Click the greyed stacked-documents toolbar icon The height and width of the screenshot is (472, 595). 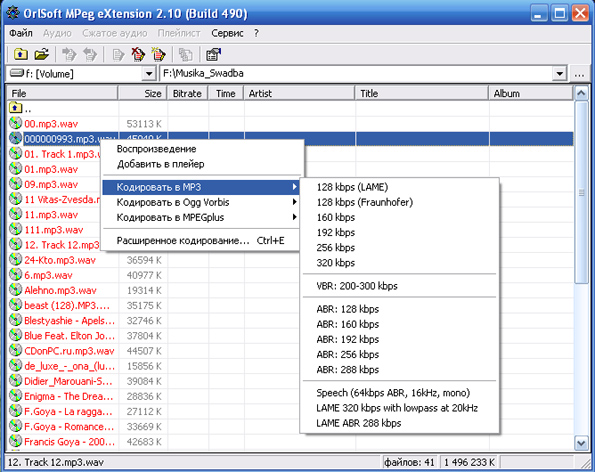click(186, 54)
